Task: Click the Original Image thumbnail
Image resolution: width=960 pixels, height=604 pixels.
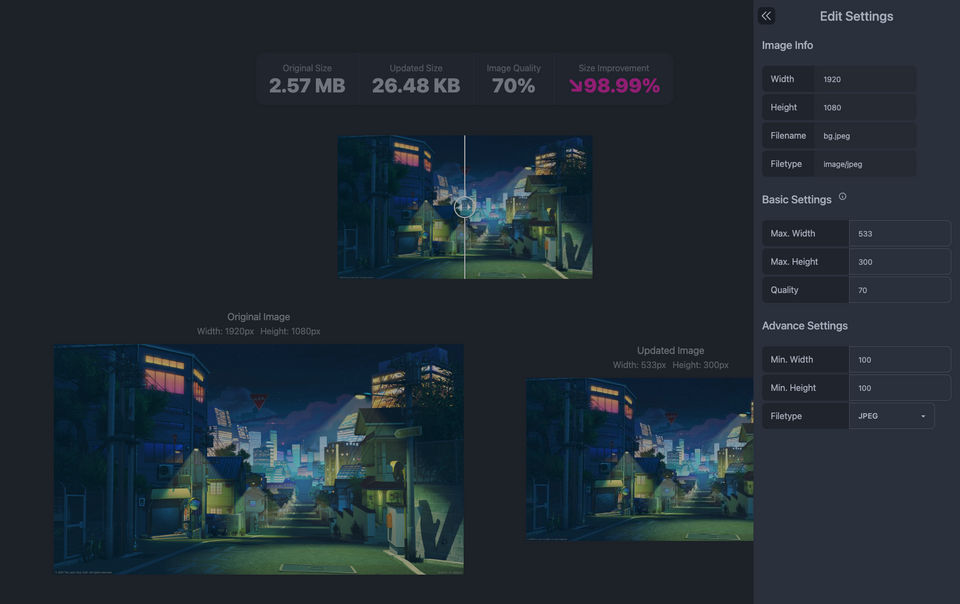Action: point(258,459)
